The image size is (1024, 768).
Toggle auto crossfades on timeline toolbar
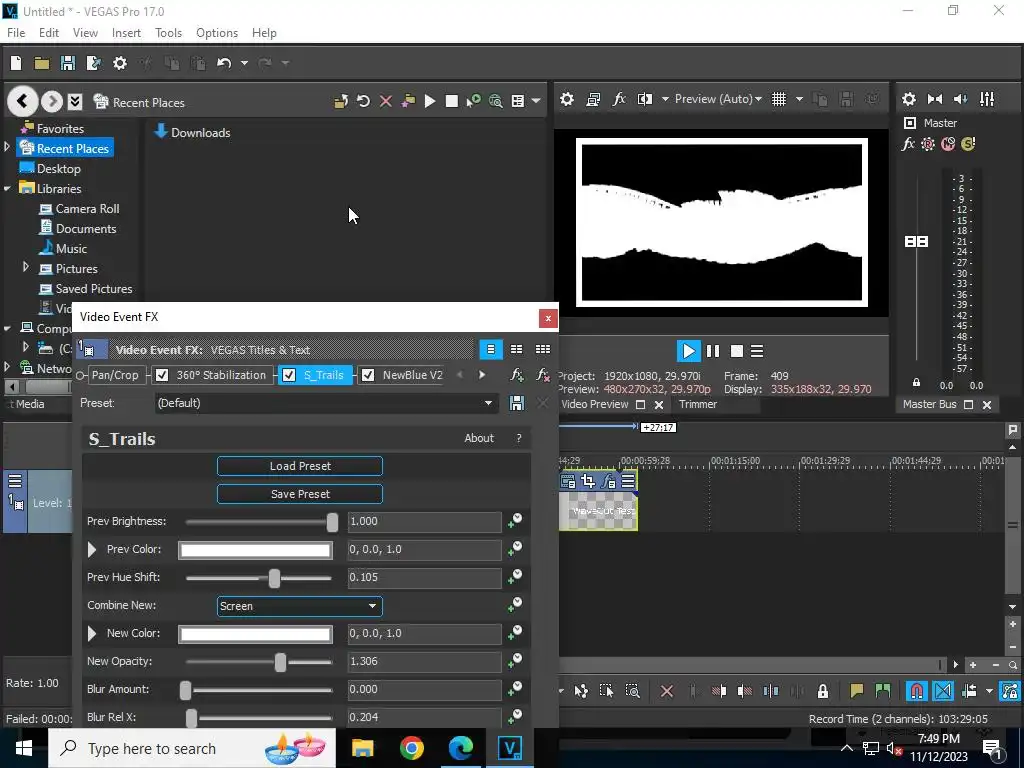click(943, 691)
